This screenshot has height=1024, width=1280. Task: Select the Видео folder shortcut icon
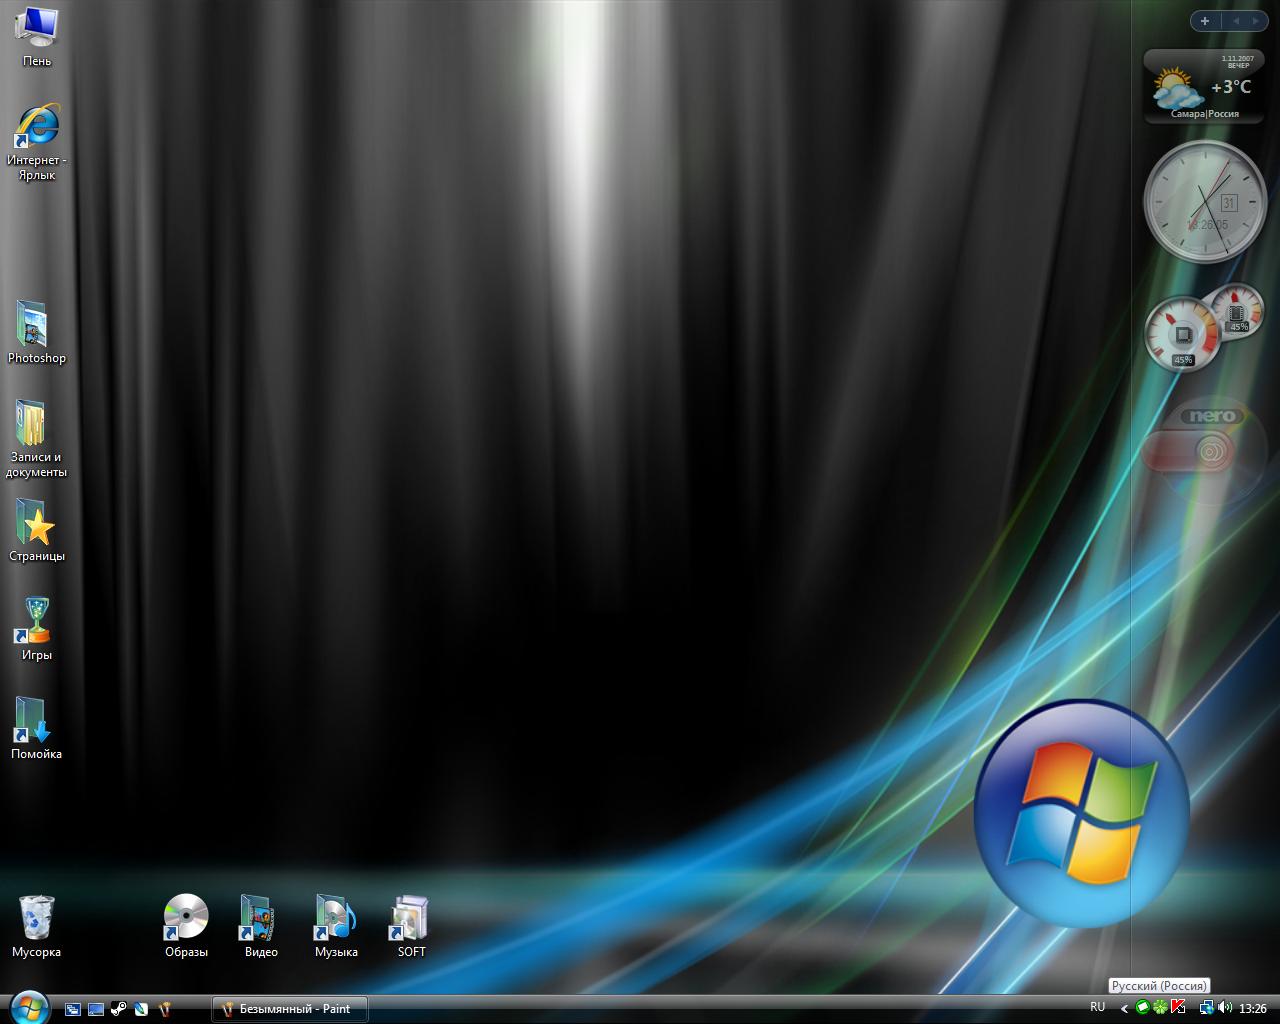[x=261, y=926]
